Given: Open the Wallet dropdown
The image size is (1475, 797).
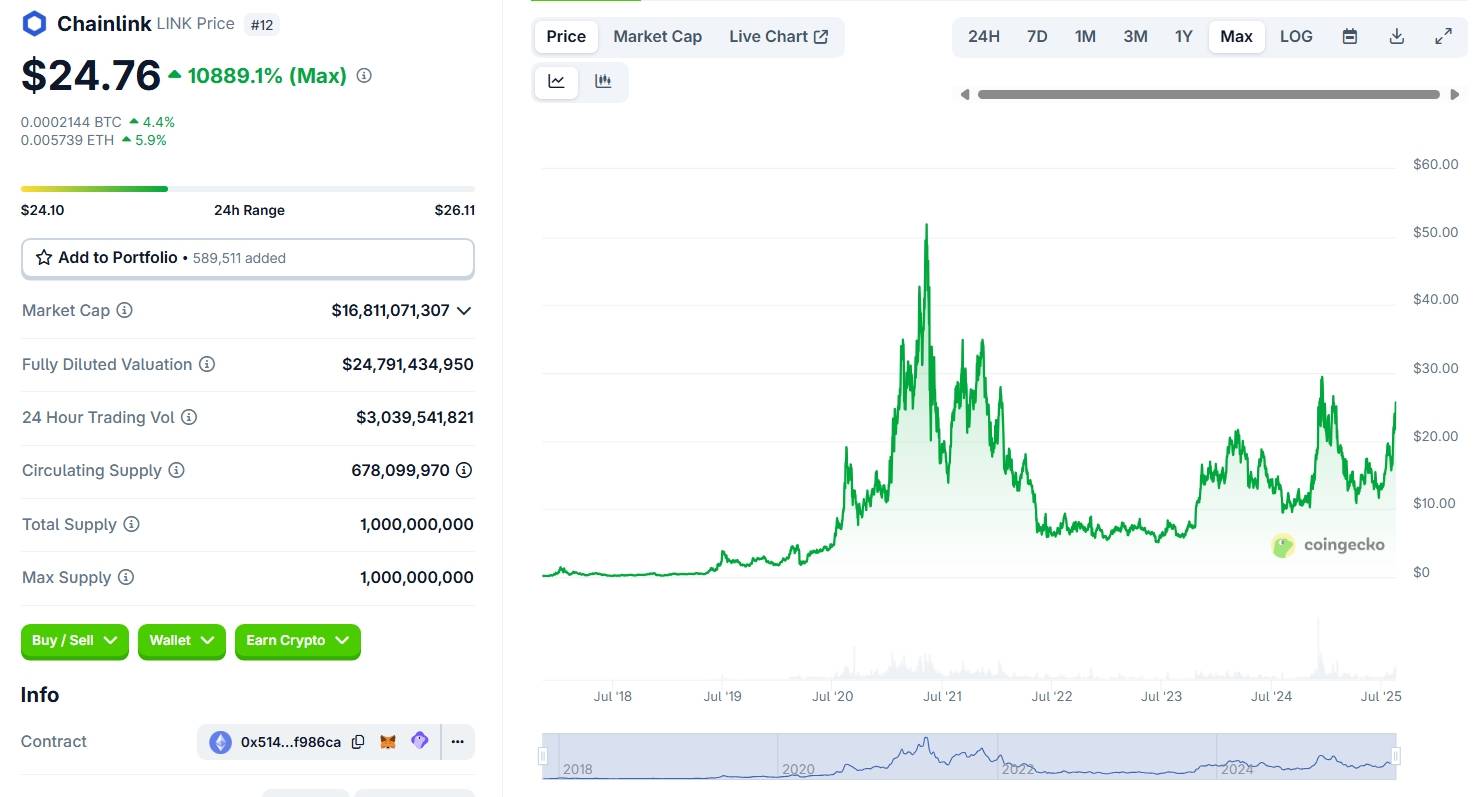Looking at the screenshot, I should [x=182, y=641].
